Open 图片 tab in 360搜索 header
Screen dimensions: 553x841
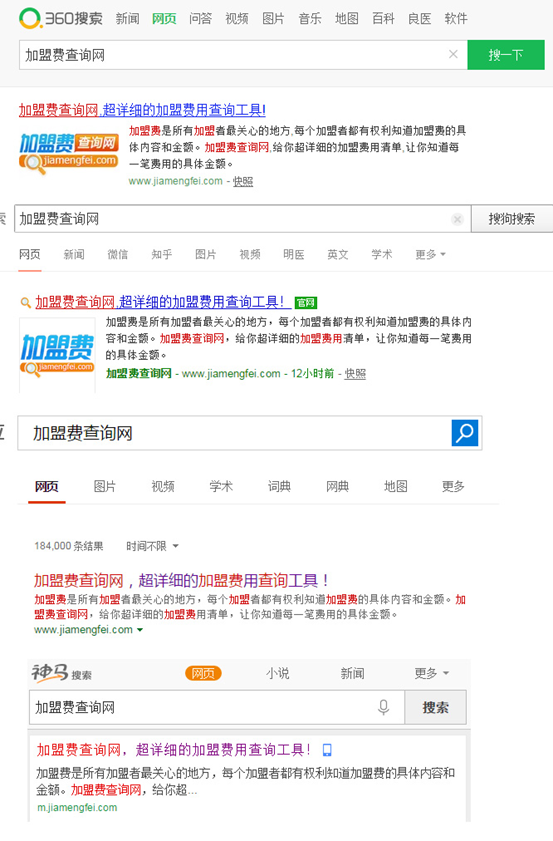pos(274,19)
